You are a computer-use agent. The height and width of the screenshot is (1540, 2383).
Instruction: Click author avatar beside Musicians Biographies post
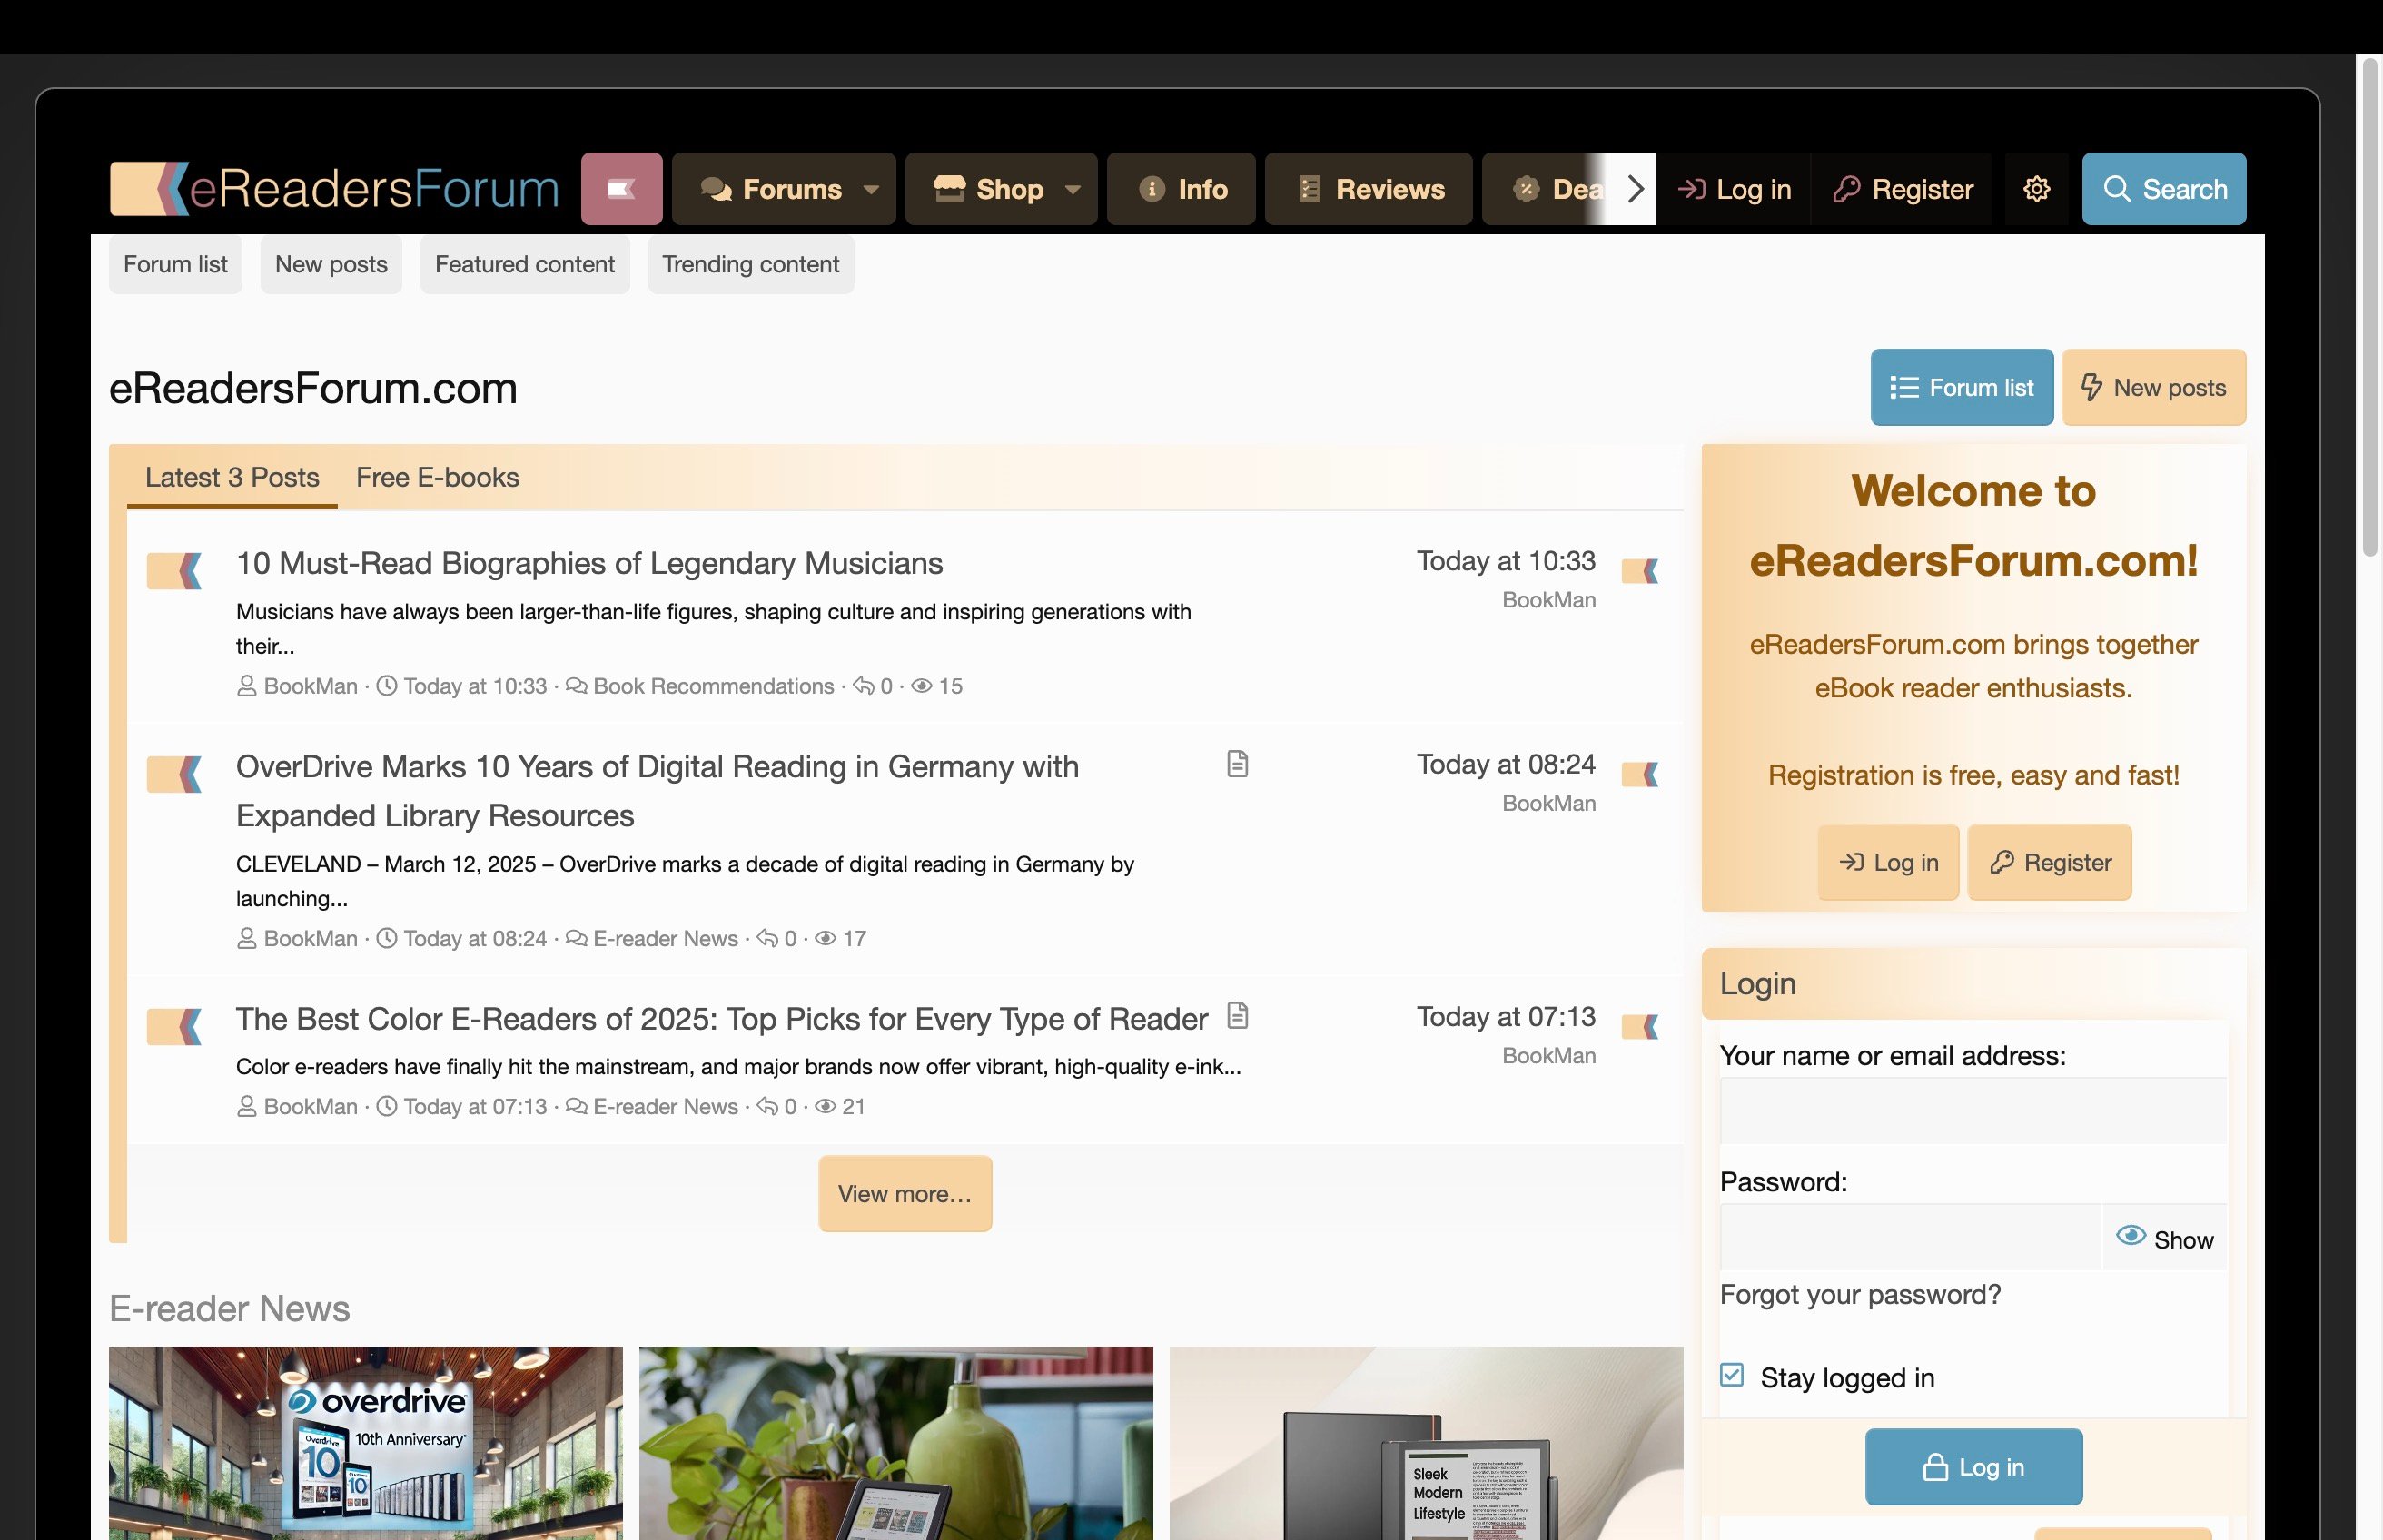click(175, 571)
